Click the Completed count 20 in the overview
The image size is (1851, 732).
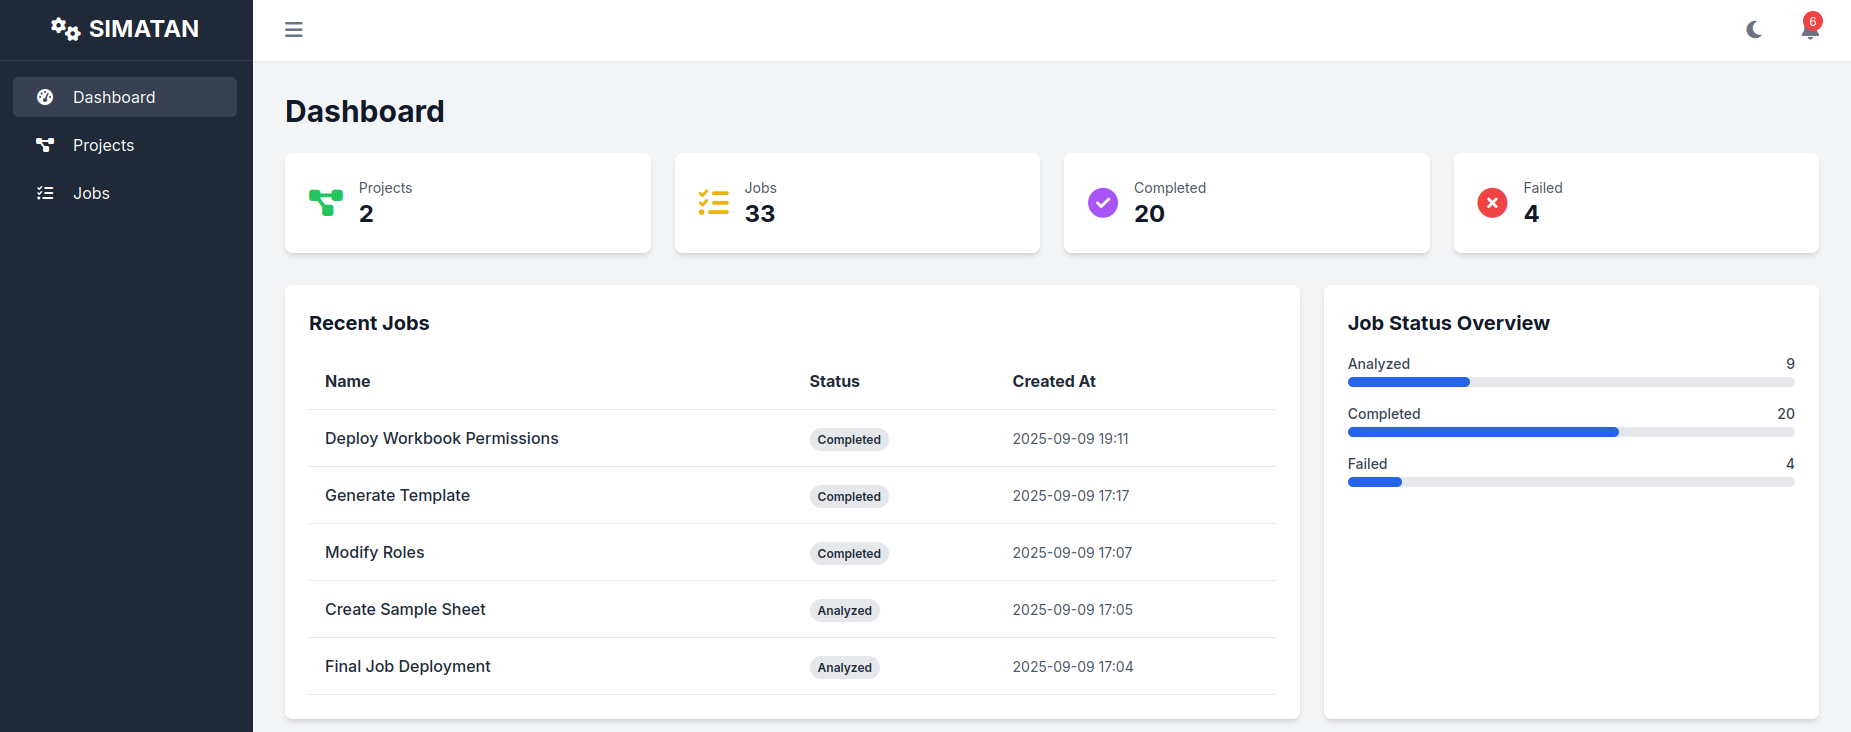(x=1786, y=414)
